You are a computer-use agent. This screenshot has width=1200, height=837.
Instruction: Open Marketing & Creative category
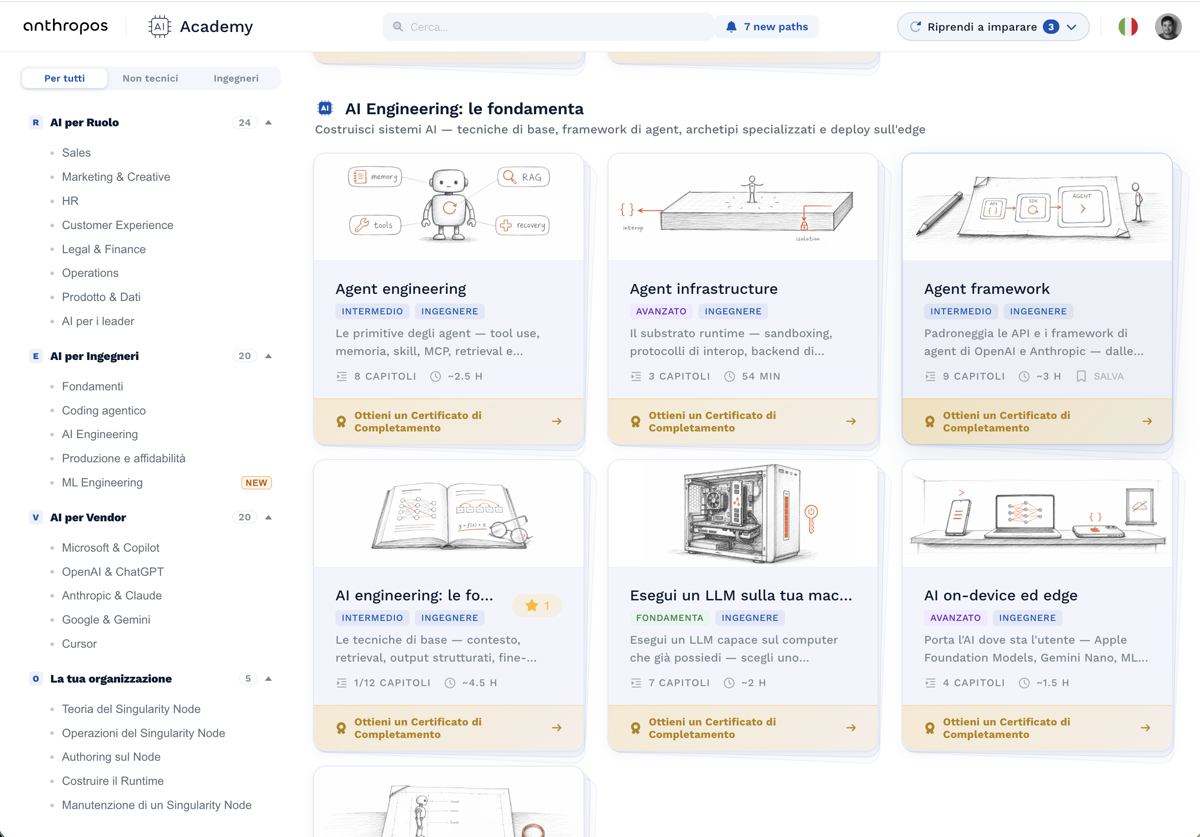pos(116,177)
